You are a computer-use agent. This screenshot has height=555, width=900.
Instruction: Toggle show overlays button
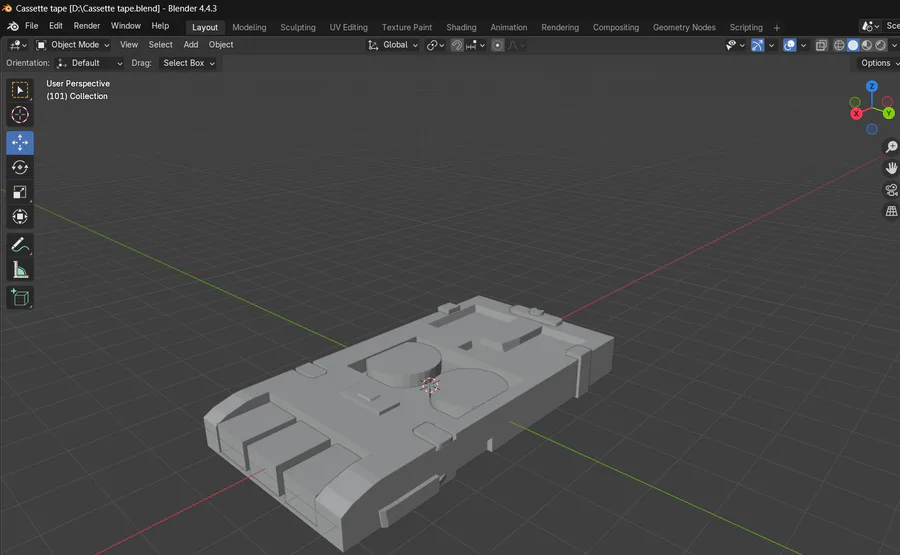(x=790, y=45)
